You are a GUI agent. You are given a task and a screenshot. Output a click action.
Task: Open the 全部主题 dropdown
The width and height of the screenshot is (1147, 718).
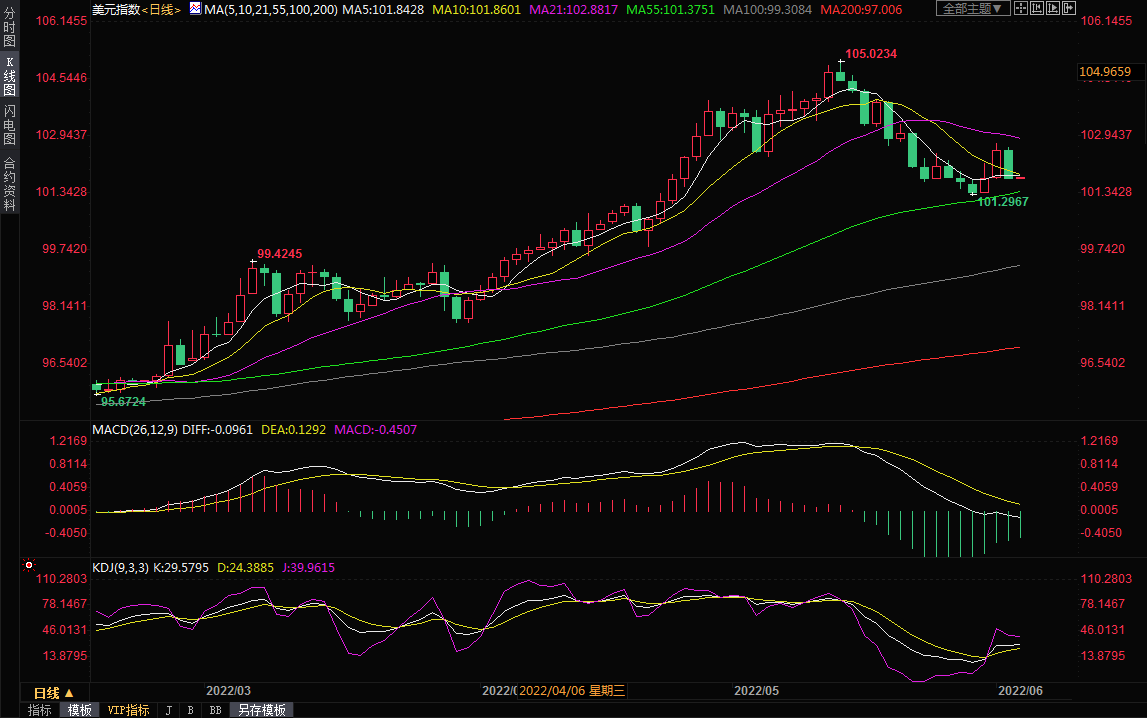click(973, 9)
